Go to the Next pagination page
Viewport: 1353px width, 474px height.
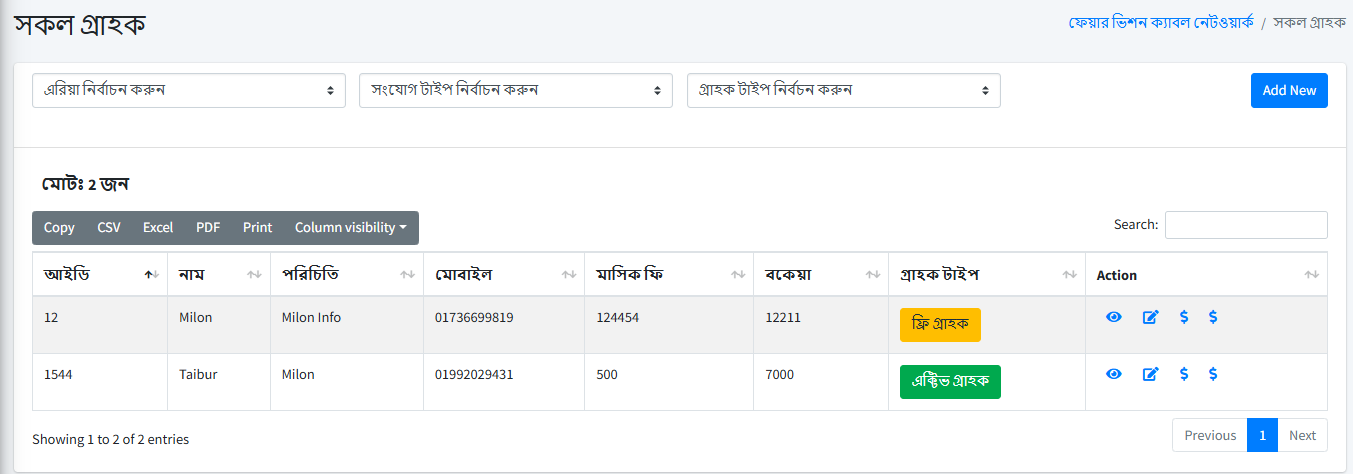[x=1302, y=435]
